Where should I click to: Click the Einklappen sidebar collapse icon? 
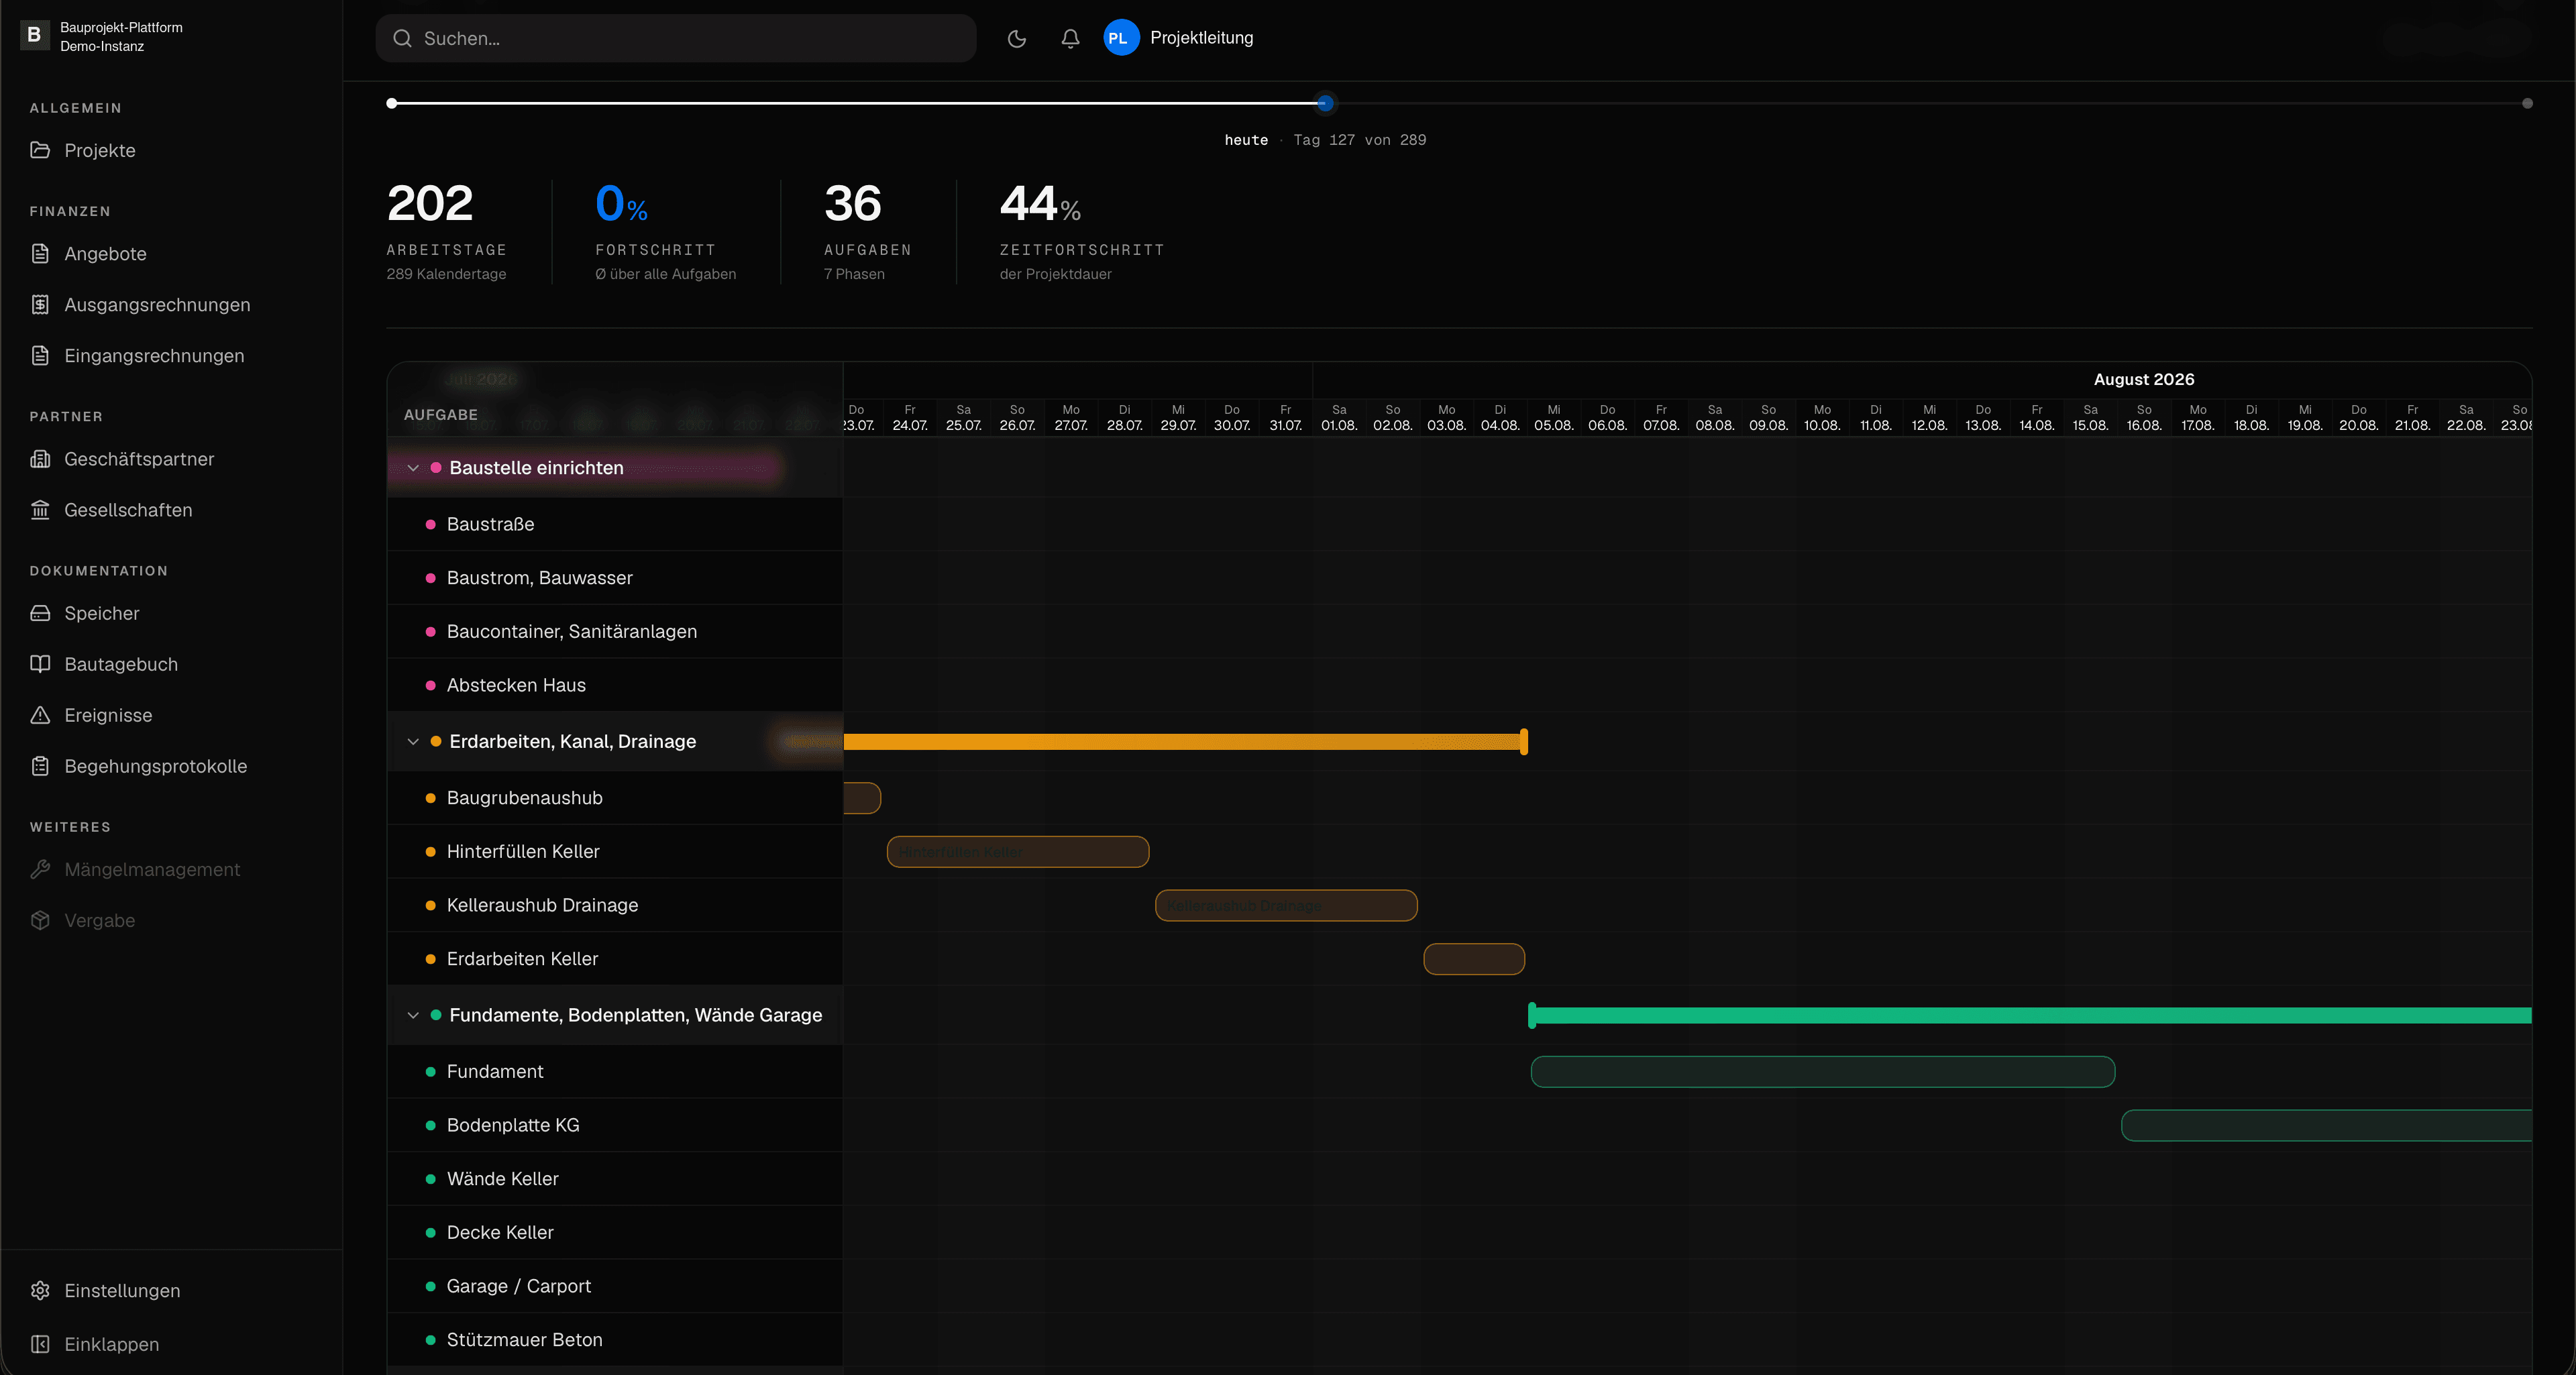40,1344
